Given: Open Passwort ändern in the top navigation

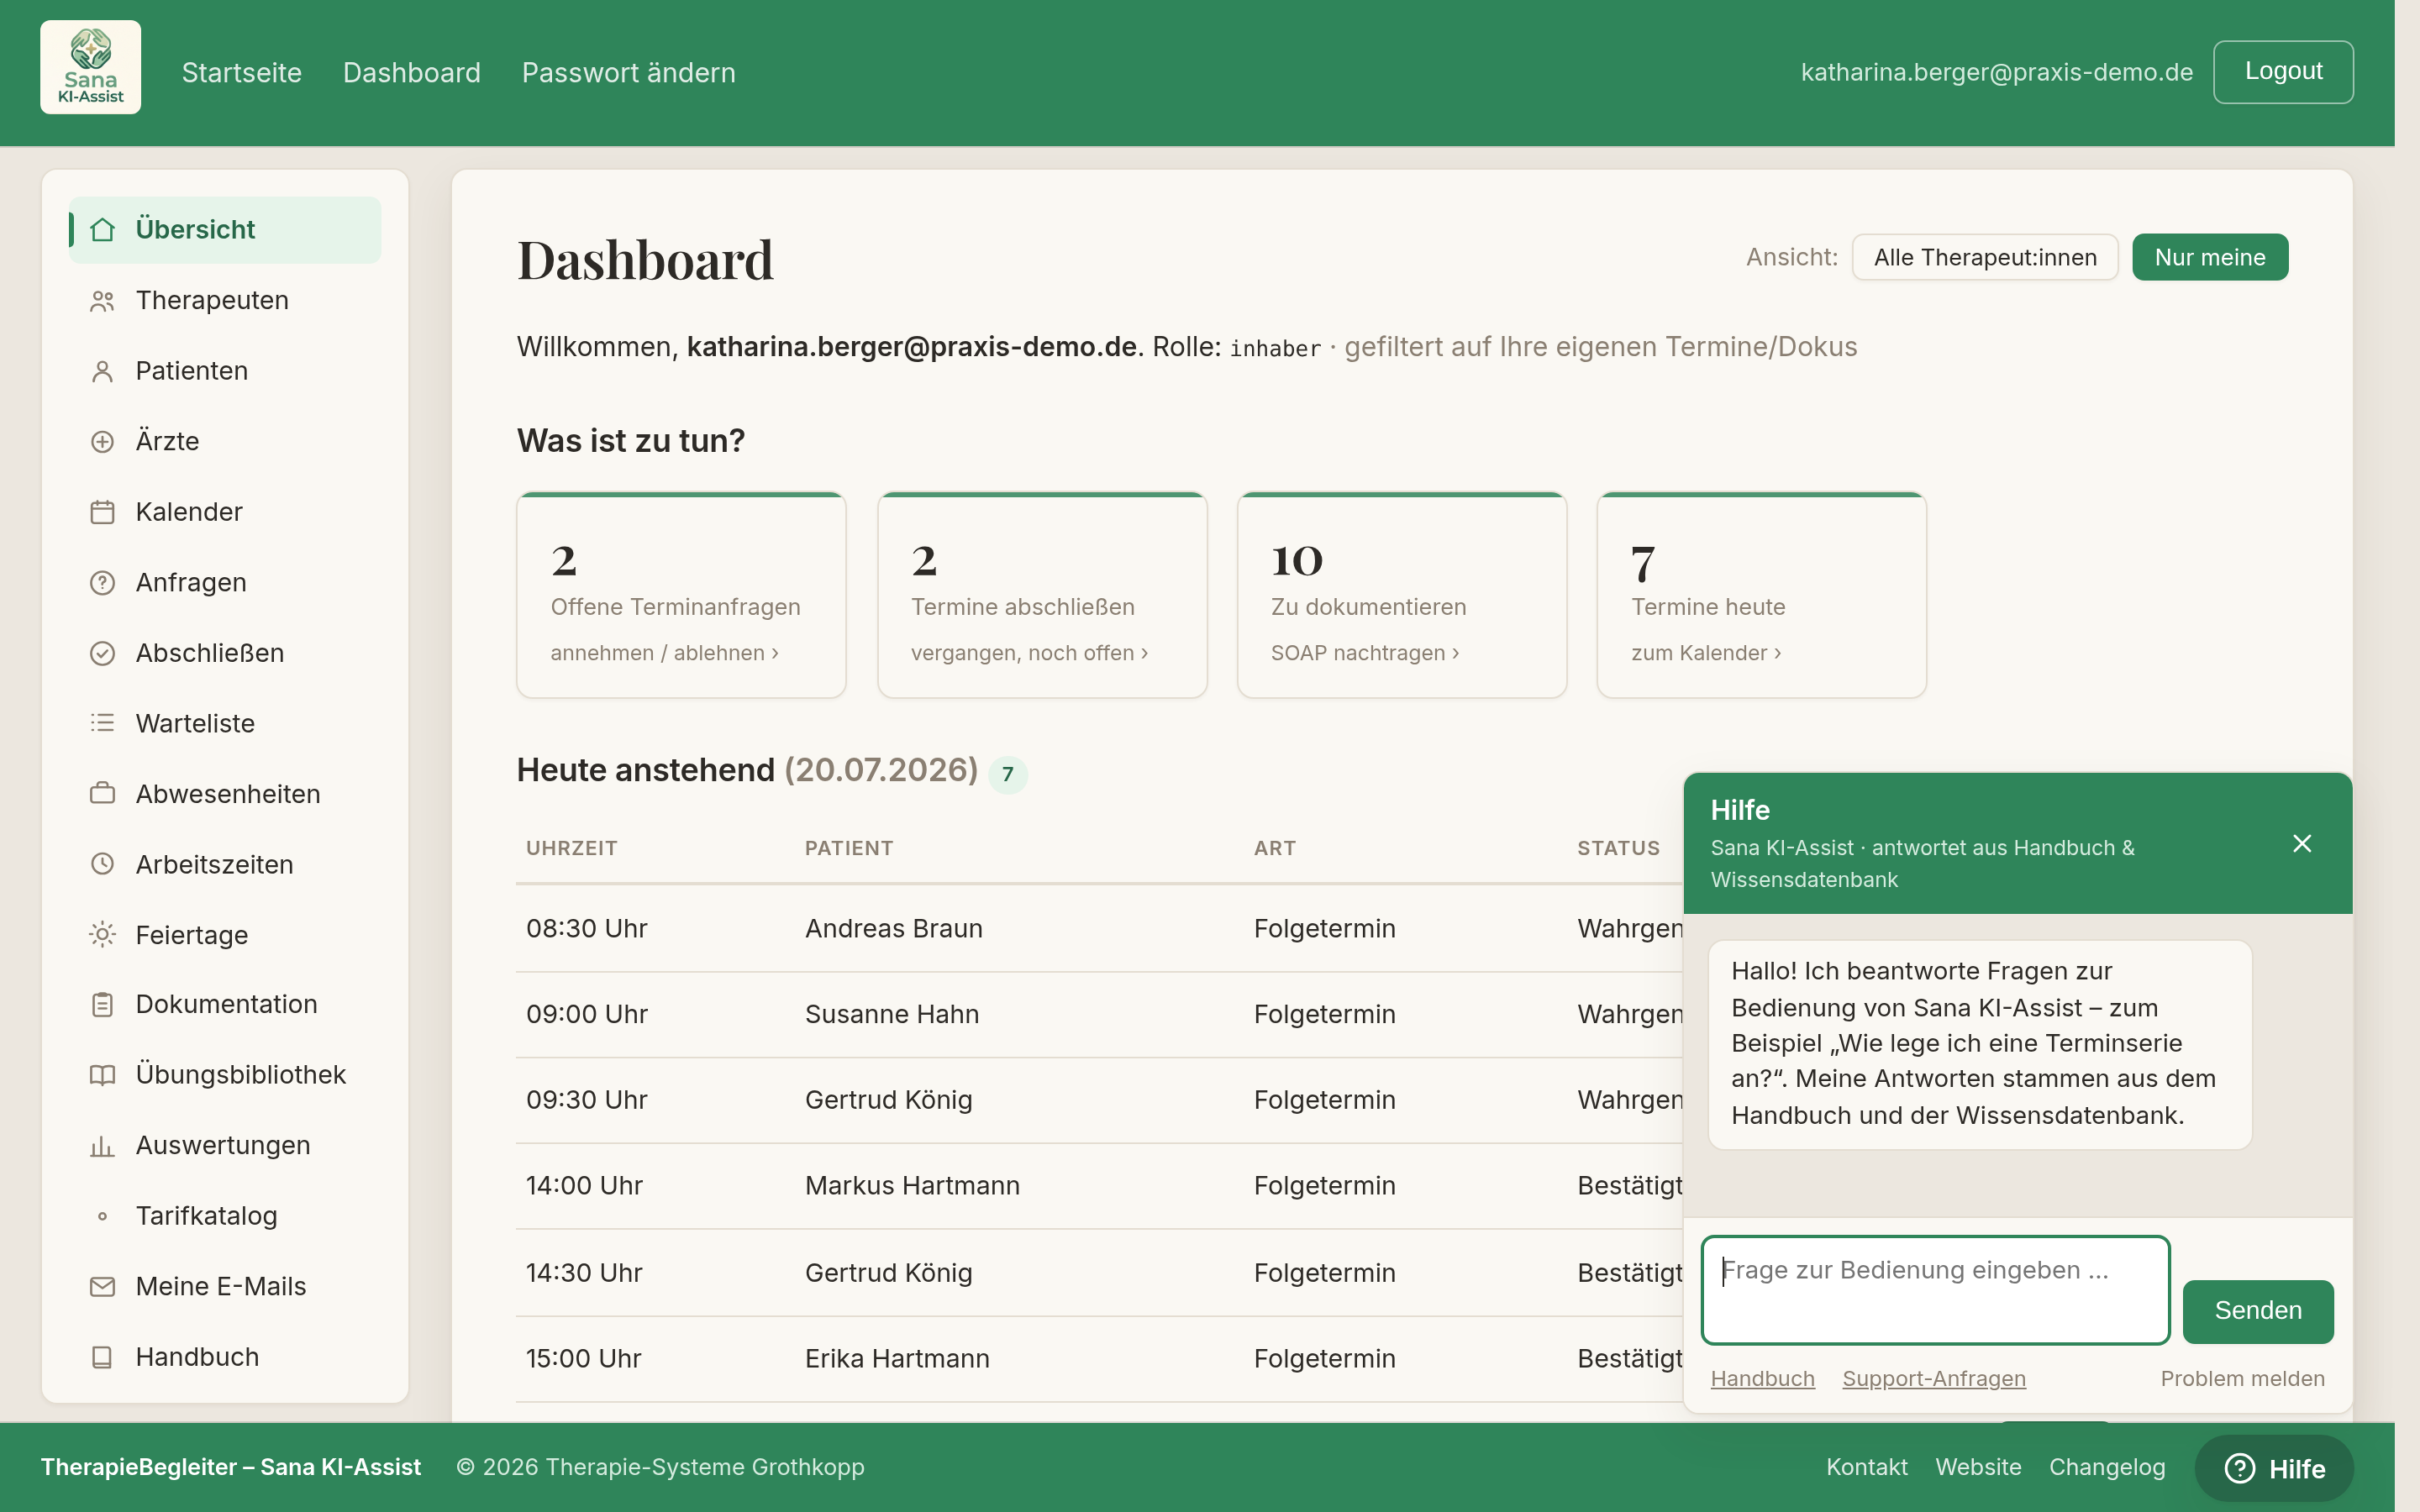Looking at the screenshot, I should pyautogui.click(x=628, y=72).
